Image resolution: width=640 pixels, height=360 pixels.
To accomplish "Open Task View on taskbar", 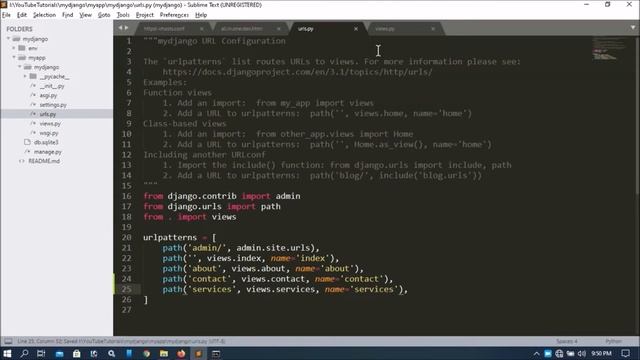I will 41,353.
